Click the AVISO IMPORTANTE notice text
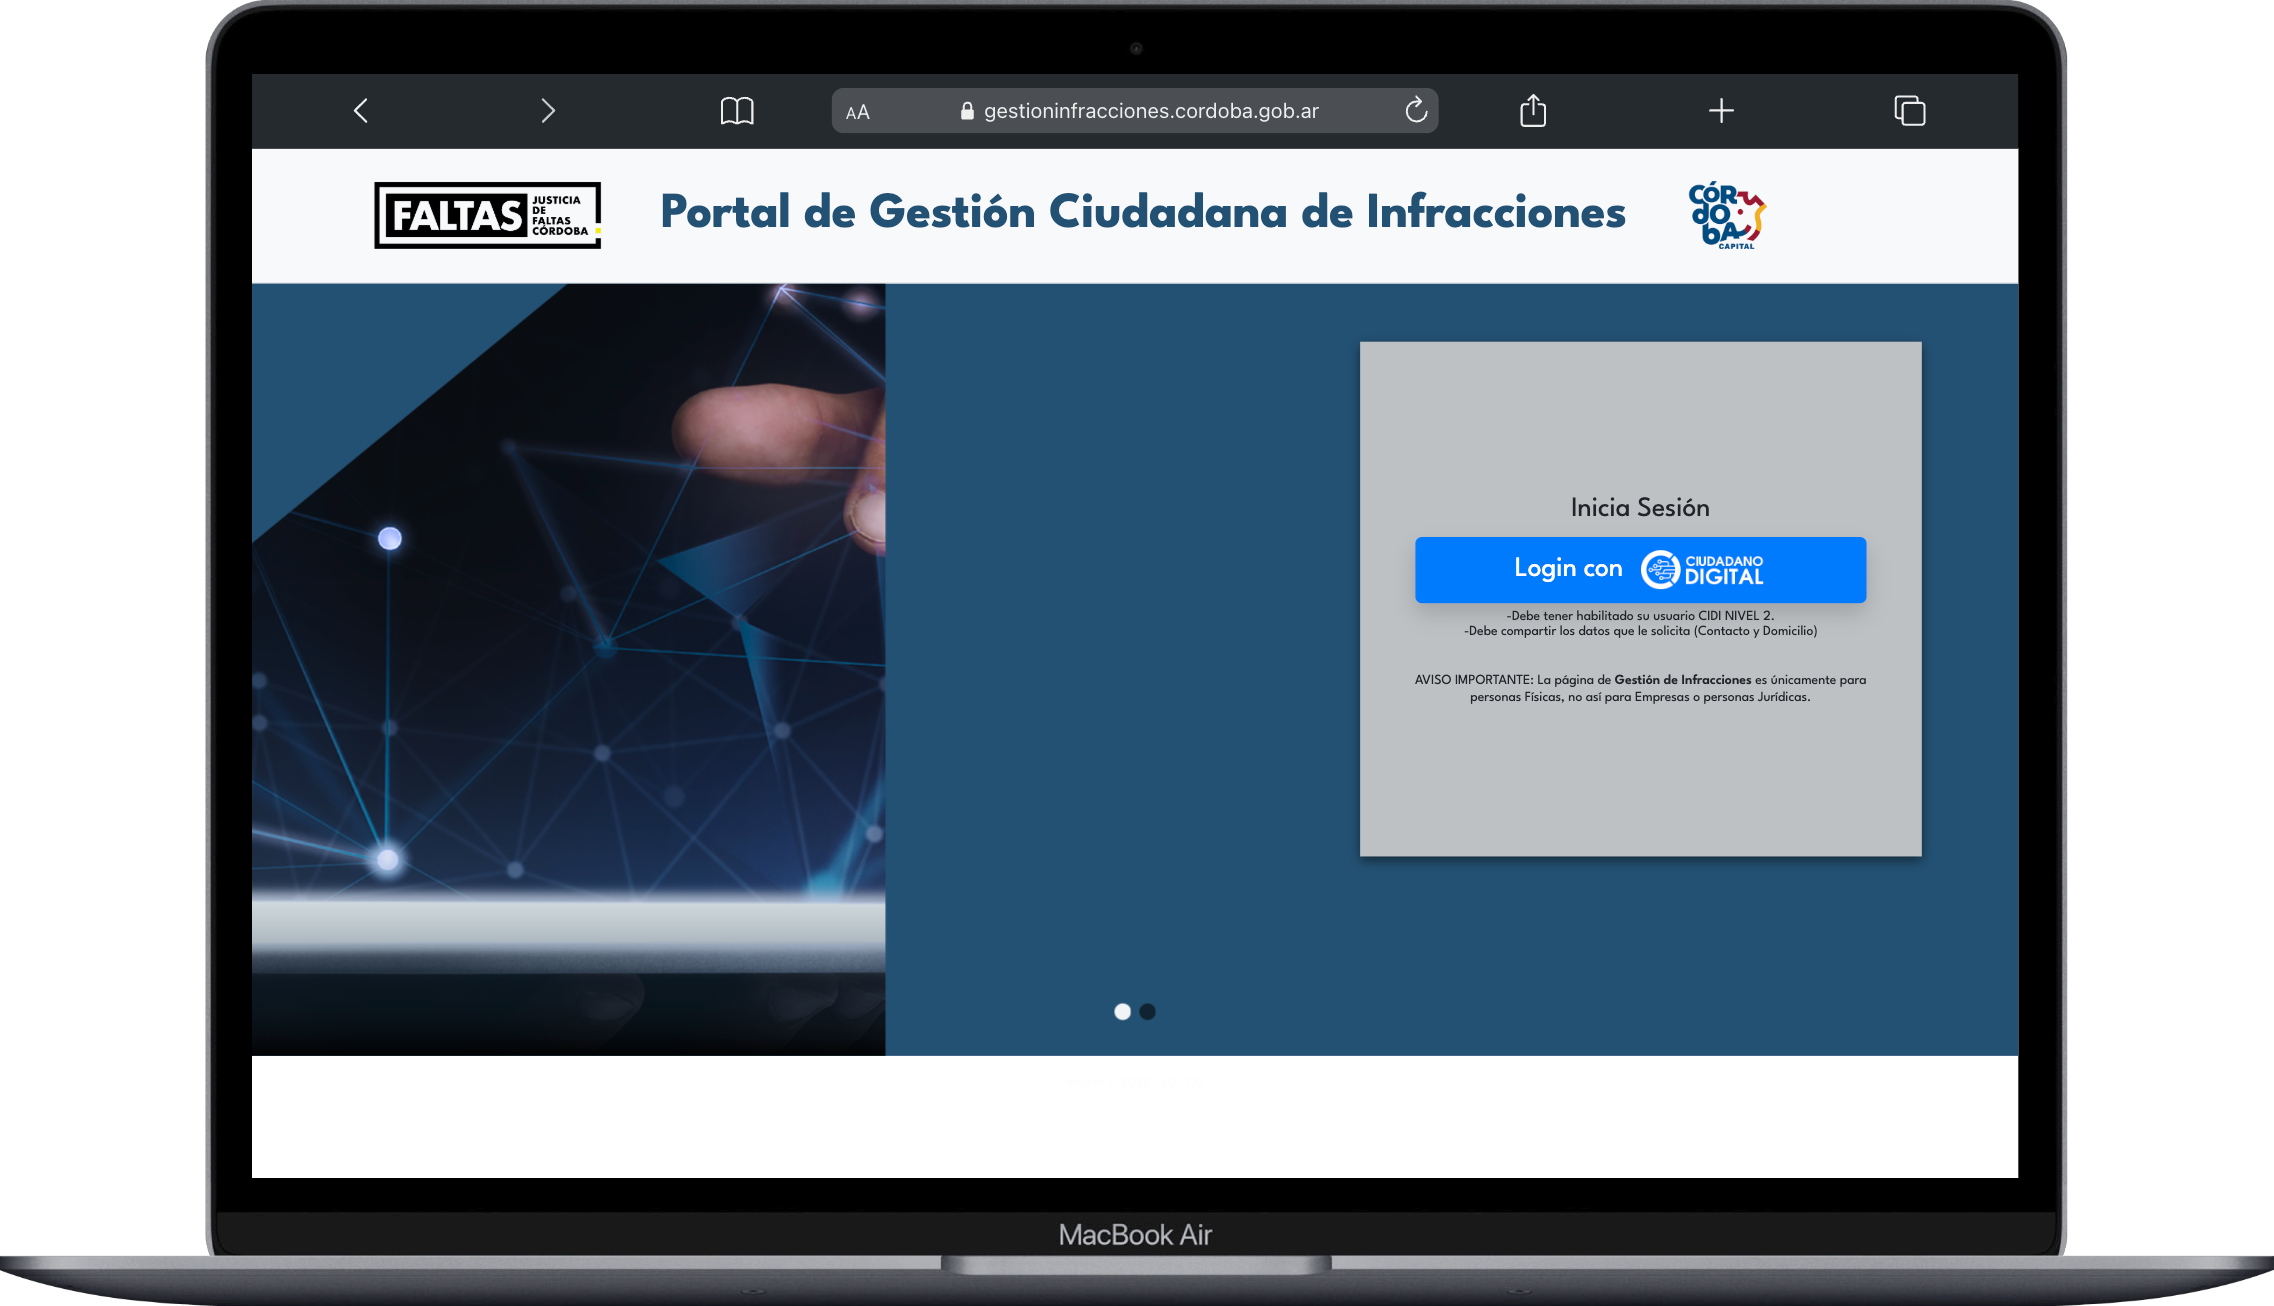 (1640, 688)
